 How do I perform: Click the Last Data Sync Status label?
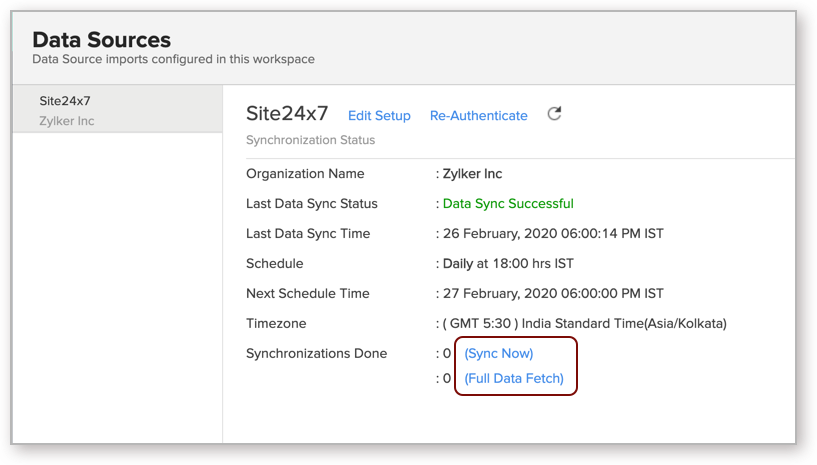(x=312, y=204)
